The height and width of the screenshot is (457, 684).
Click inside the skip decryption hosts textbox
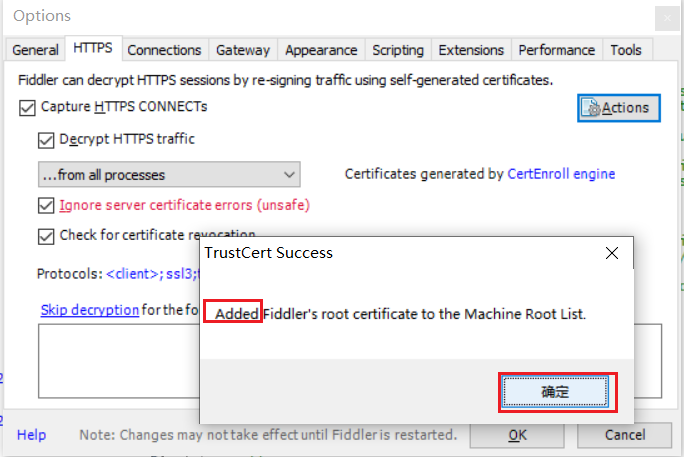(119, 361)
